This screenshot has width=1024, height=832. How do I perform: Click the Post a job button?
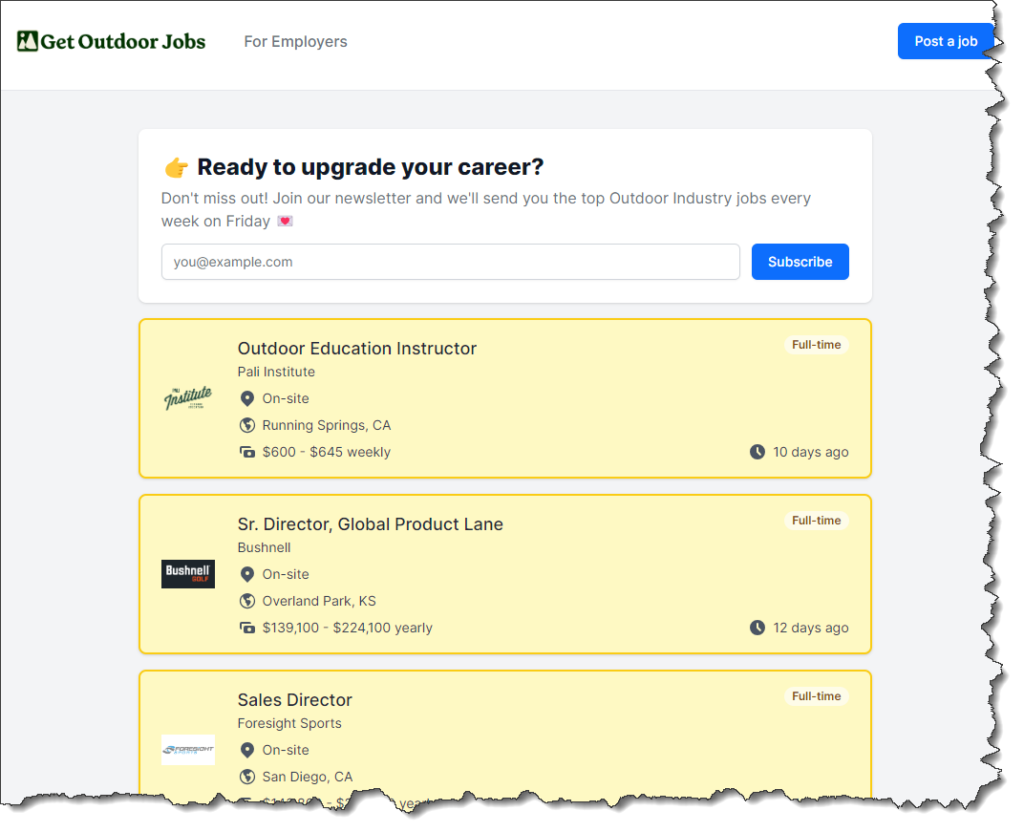click(945, 41)
